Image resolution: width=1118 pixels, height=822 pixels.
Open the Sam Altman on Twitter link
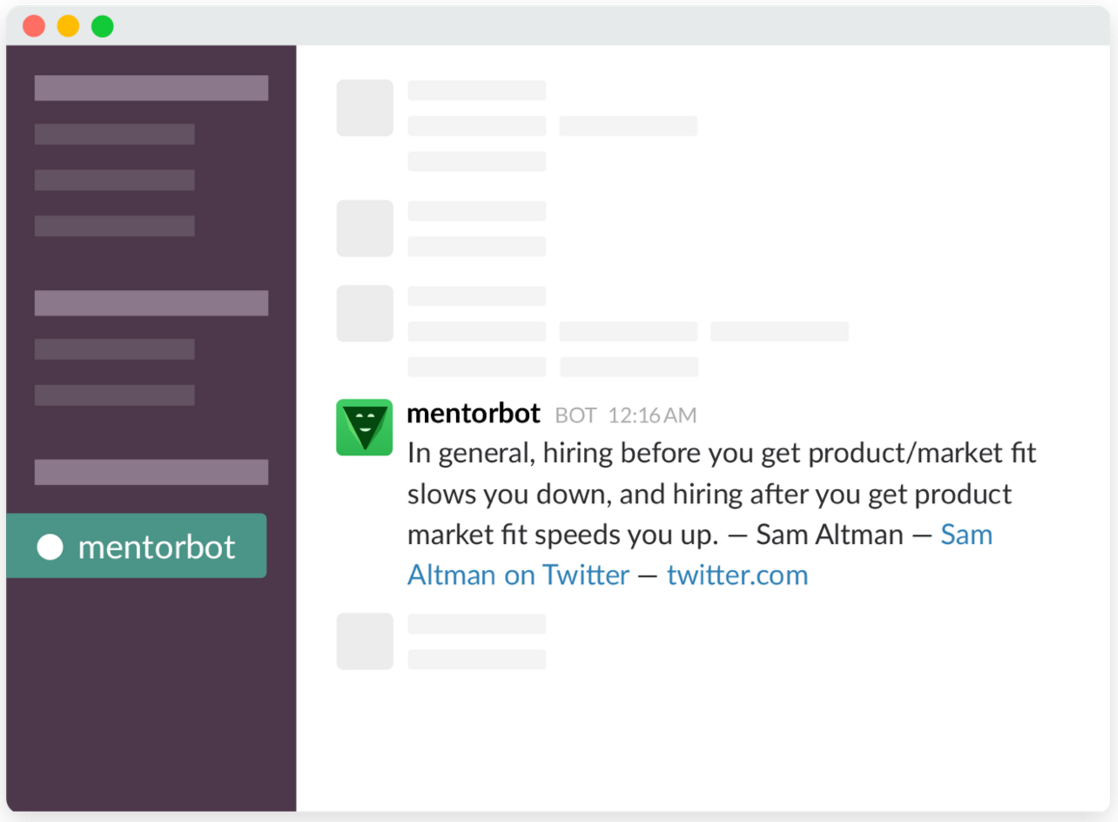pyautogui.click(x=518, y=574)
